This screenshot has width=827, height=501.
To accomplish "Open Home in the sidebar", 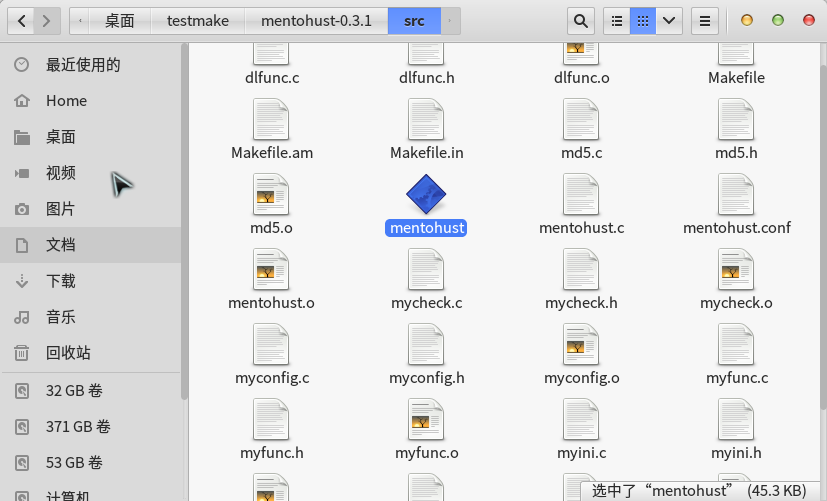I will 91,101.
